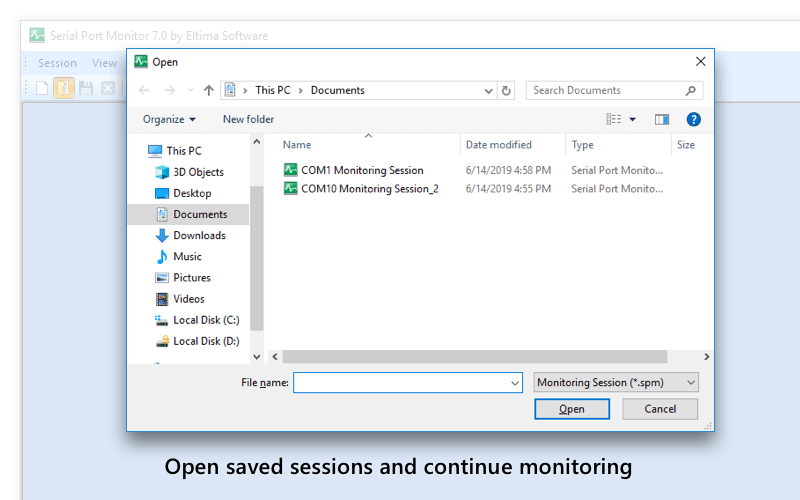Click the file list horizontal scrollbar thumb
The height and width of the screenshot is (500, 800).
(x=475, y=357)
